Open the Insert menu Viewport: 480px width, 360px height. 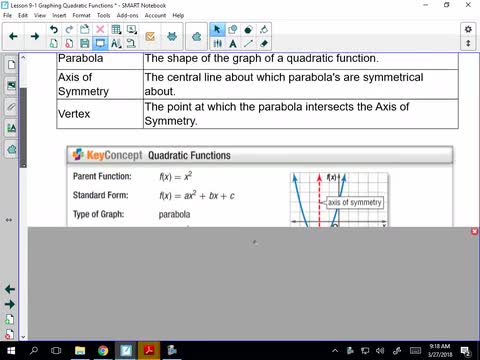pyautogui.click(x=59, y=15)
